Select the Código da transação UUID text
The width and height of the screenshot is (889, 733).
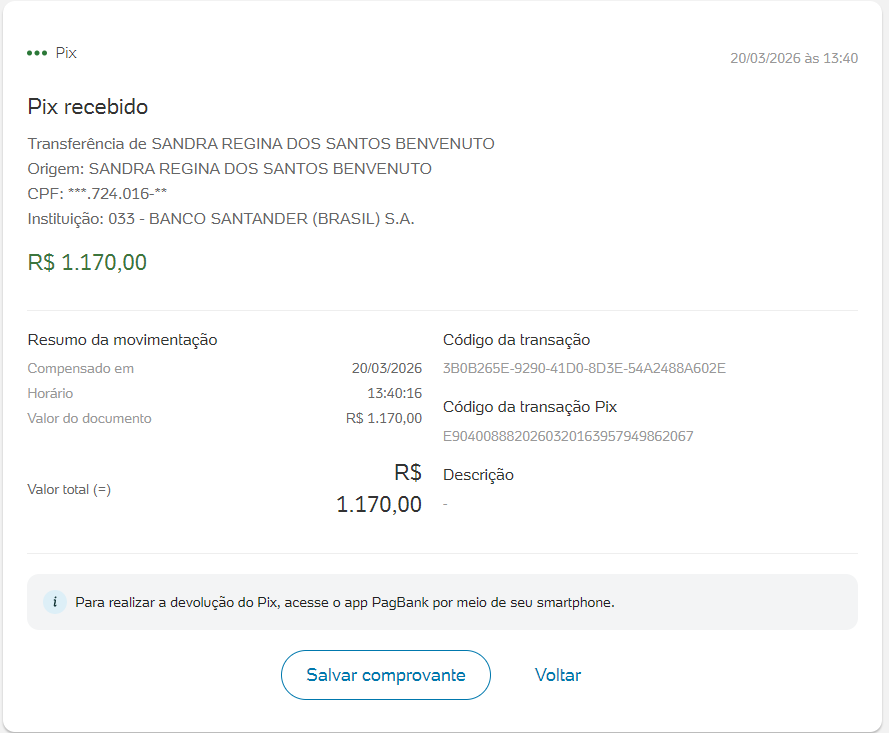584,368
